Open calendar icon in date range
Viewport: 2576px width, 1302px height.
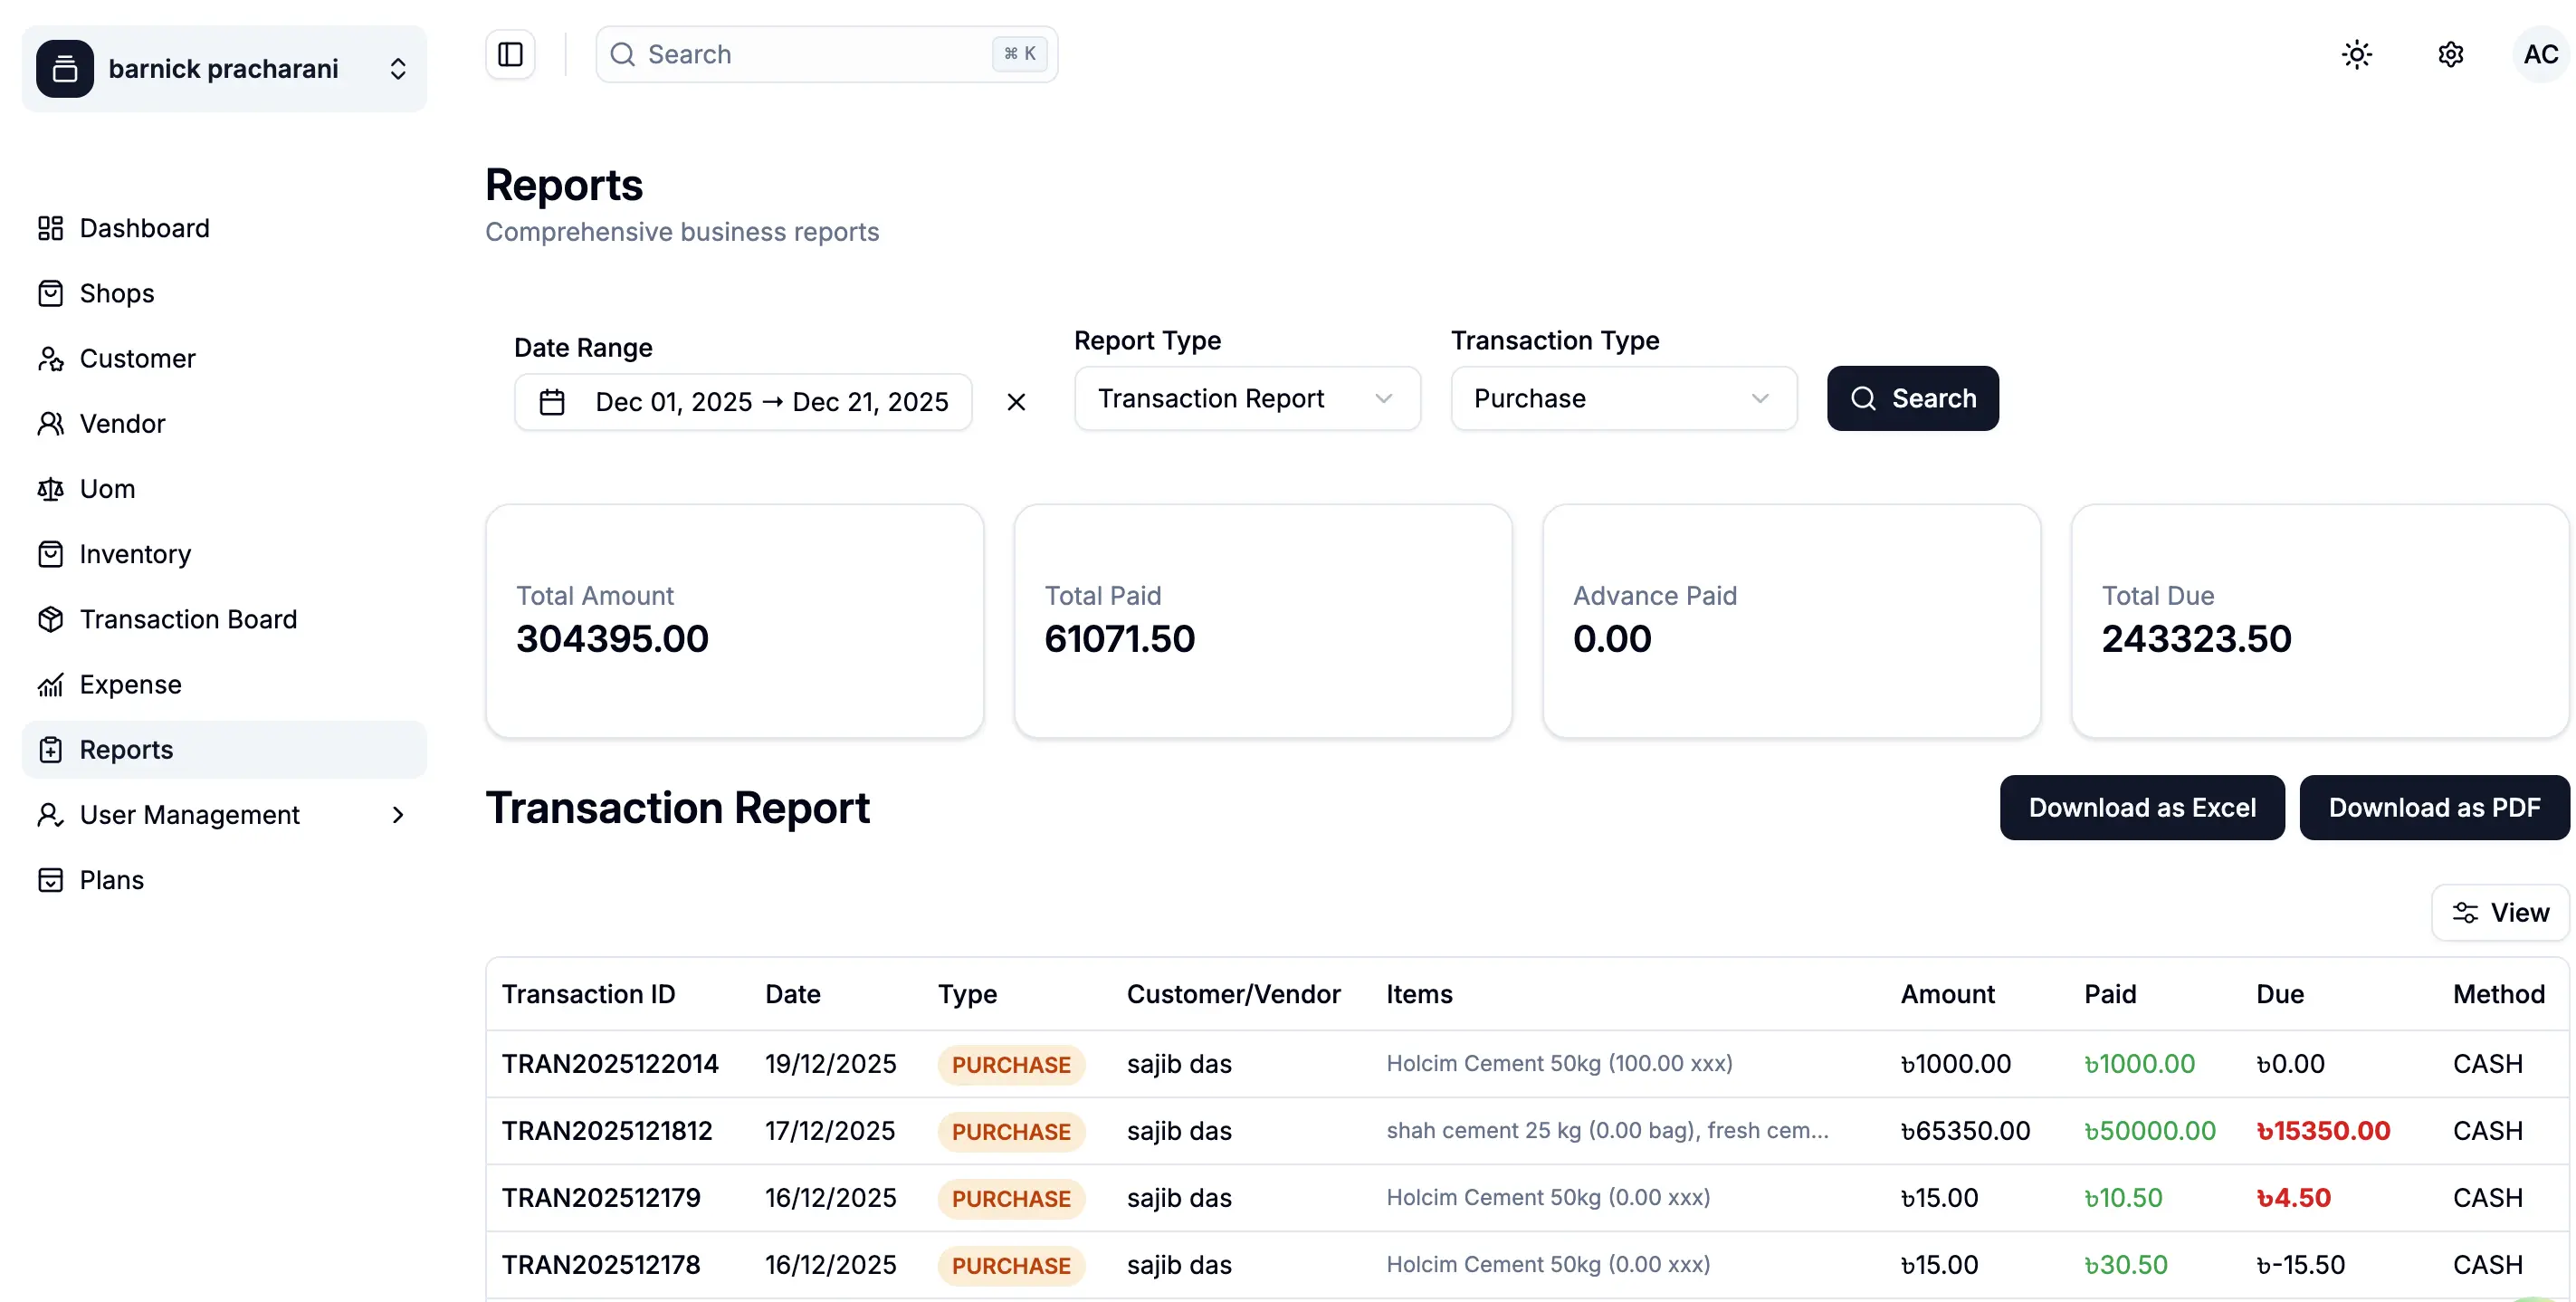[552, 402]
